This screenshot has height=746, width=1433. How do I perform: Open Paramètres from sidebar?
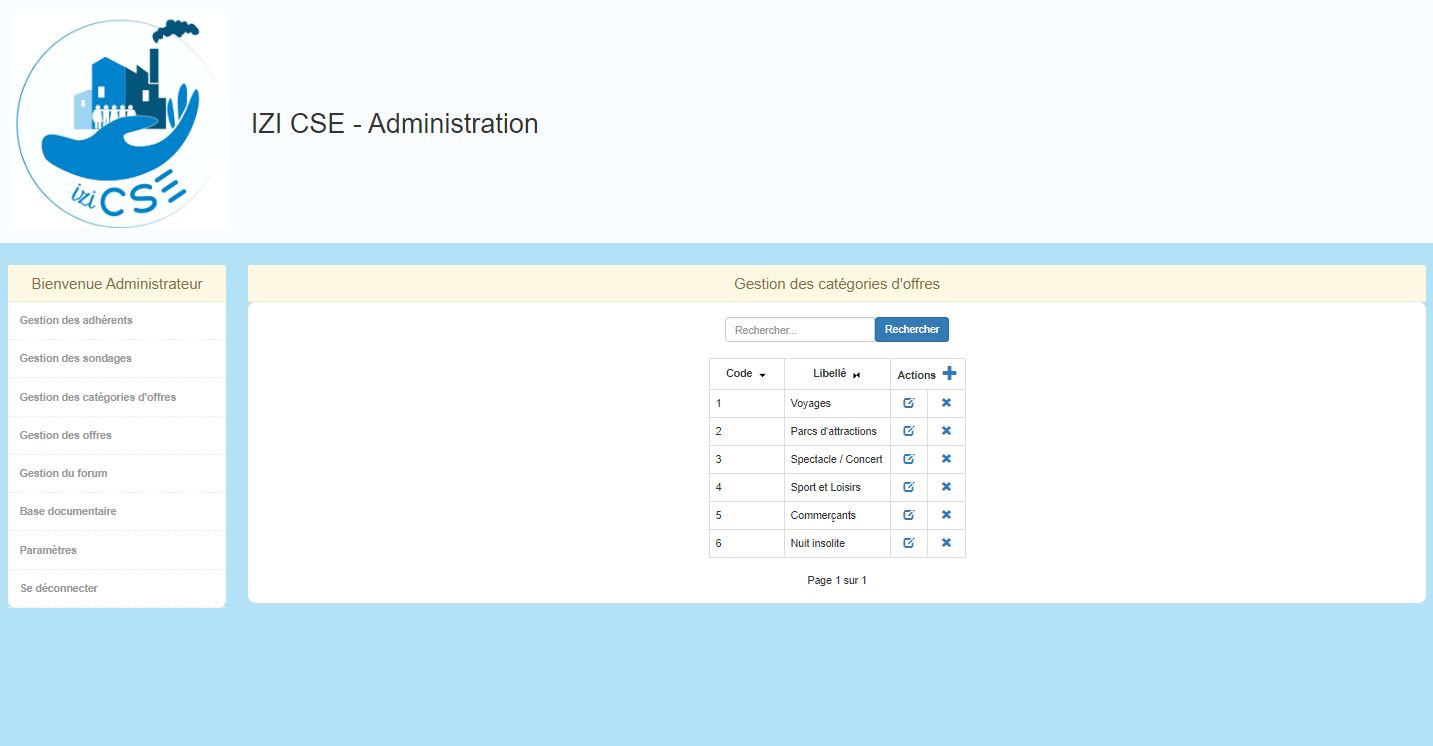tap(48, 550)
